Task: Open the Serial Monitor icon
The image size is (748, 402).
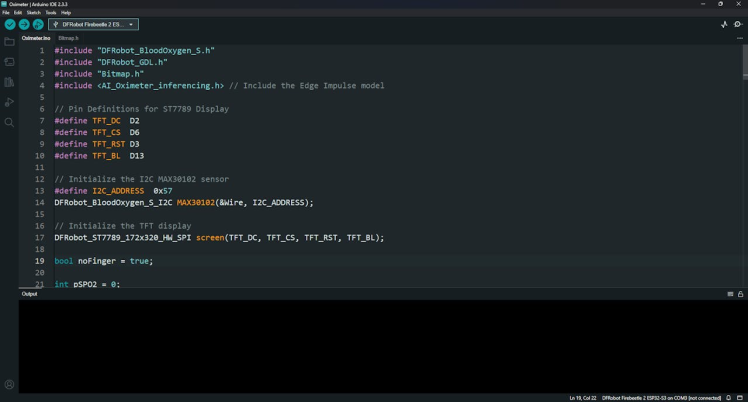Action: point(739,24)
